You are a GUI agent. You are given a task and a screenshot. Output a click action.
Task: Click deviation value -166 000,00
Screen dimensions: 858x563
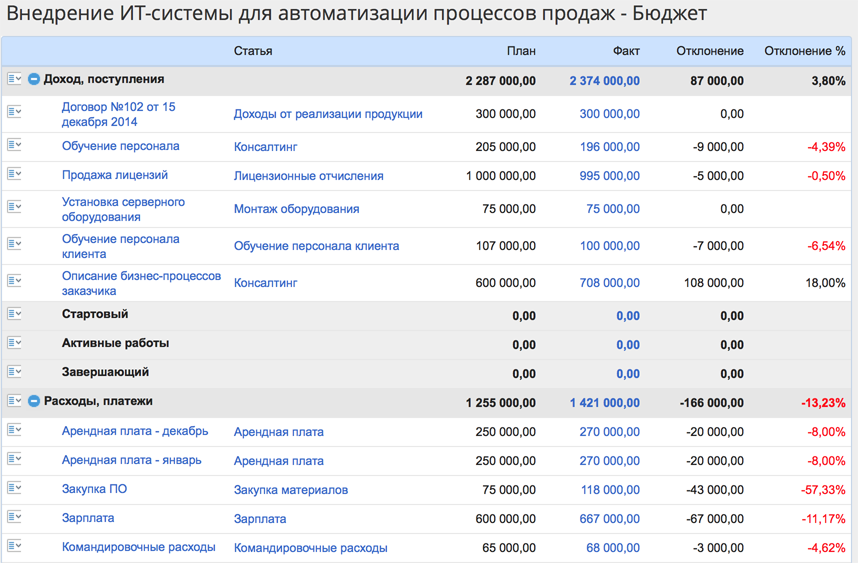pos(711,403)
